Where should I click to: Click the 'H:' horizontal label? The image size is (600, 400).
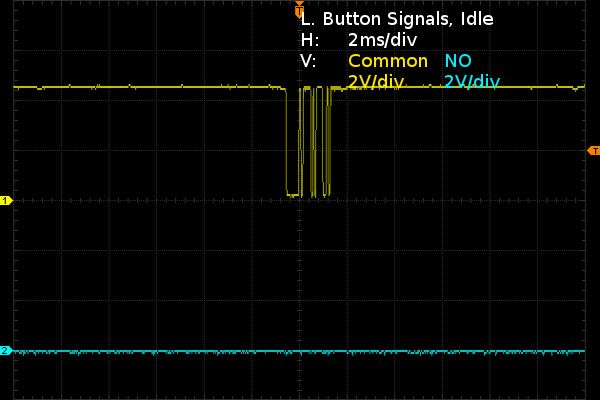[x=310, y=40]
